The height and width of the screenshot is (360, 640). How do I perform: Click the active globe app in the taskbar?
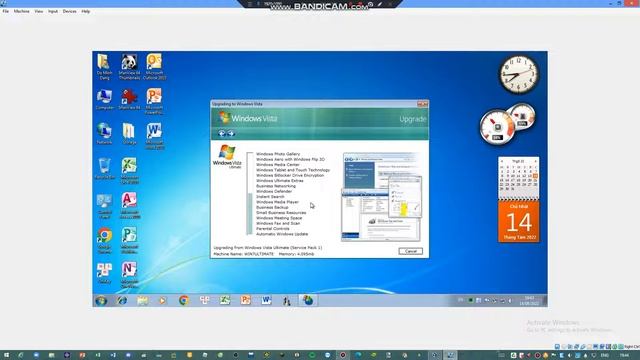308,300
